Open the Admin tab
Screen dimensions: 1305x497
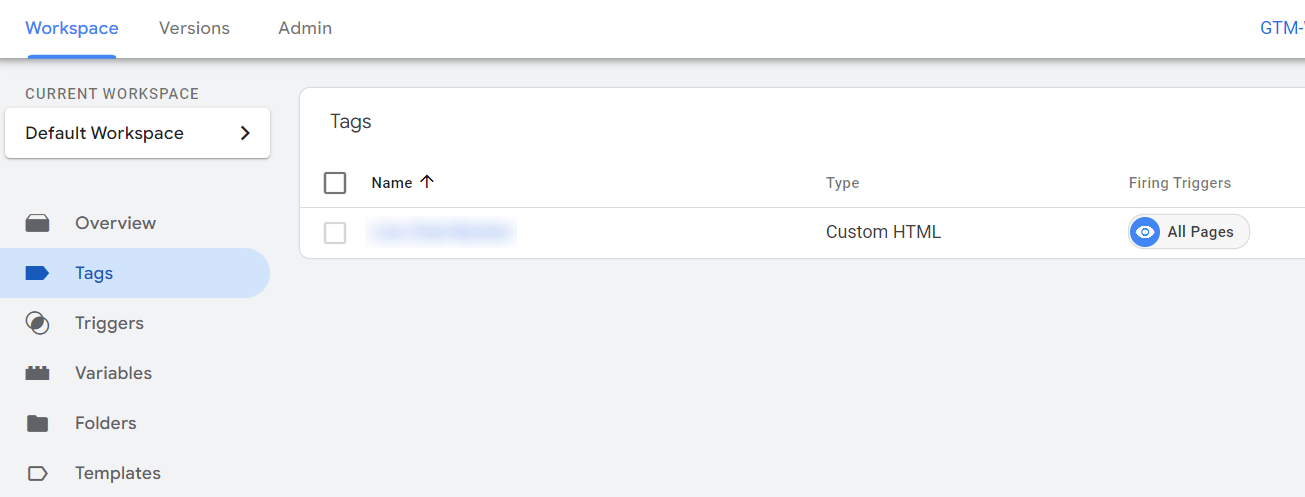(305, 28)
